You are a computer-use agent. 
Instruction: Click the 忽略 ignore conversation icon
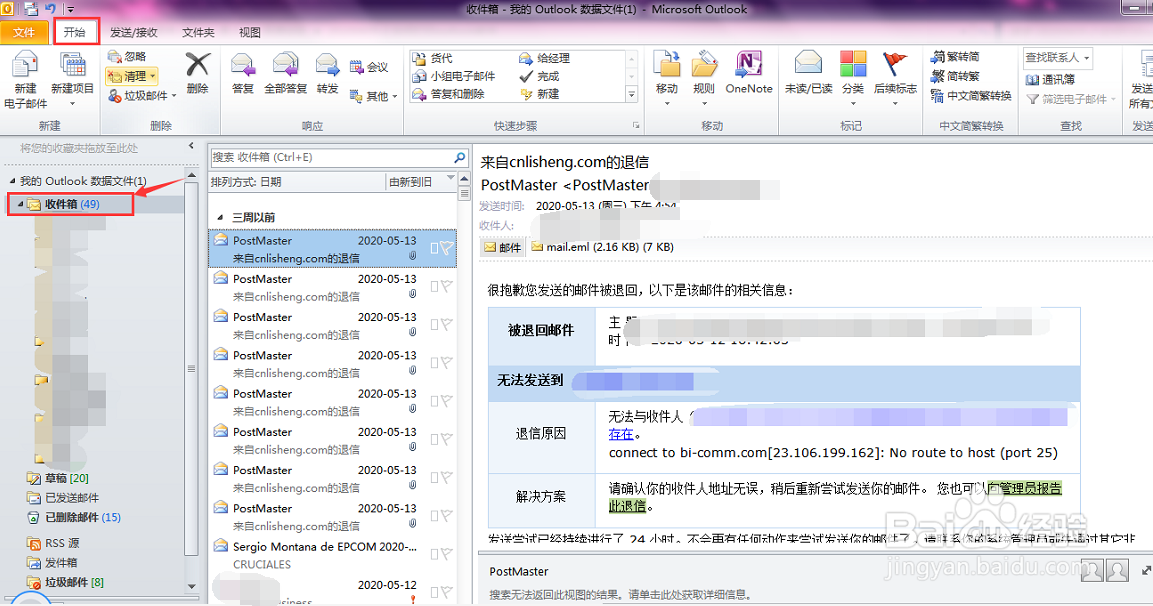click(127, 57)
